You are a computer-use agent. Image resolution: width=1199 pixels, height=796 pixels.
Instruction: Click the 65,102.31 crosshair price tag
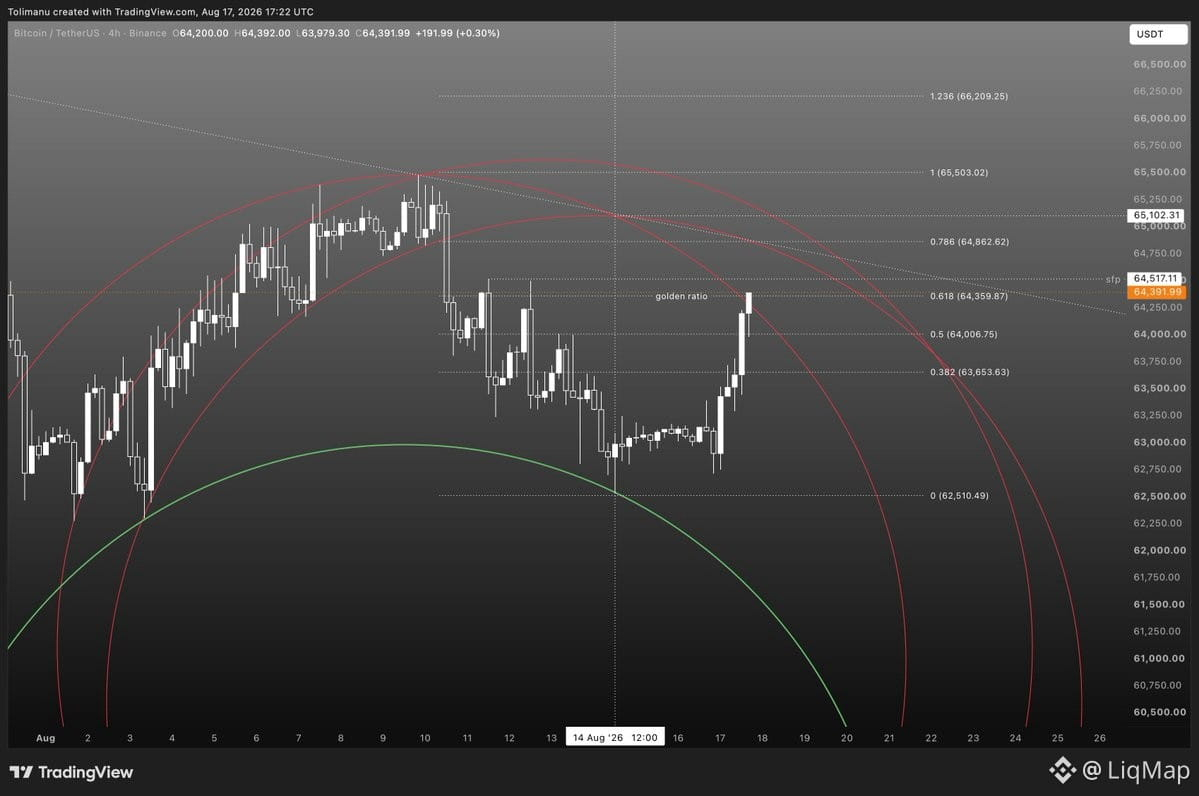1156,216
